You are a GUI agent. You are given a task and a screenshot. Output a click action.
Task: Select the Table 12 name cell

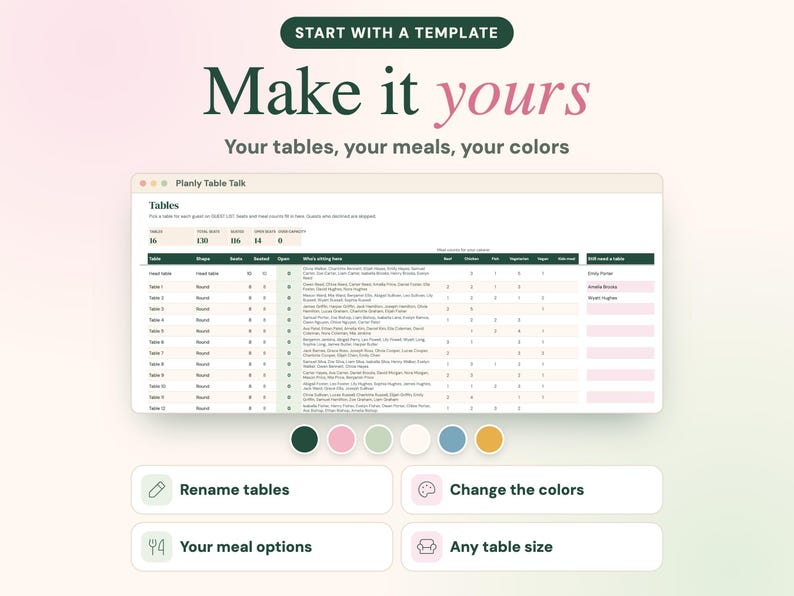[157, 408]
